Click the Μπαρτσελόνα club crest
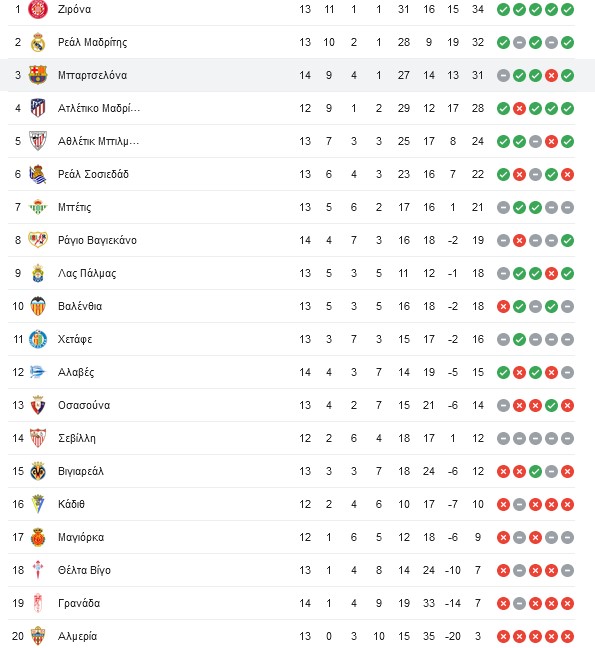Viewport: 595px width, 648px height. pos(38,75)
